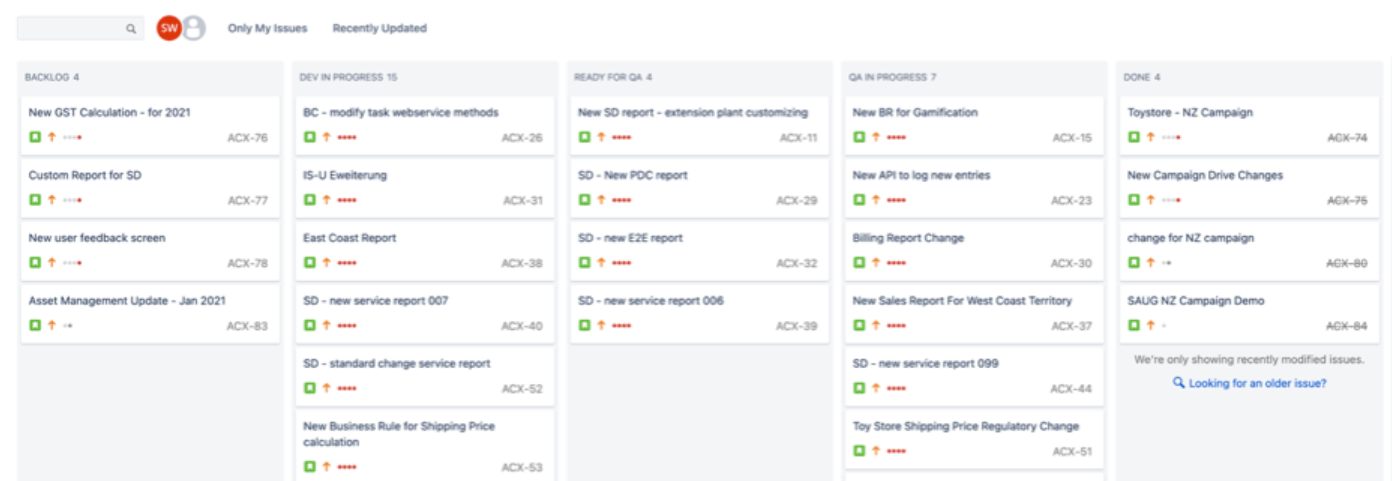The image size is (1392, 481).
Task: Open card Billing Report Change
Action: click(974, 251)
